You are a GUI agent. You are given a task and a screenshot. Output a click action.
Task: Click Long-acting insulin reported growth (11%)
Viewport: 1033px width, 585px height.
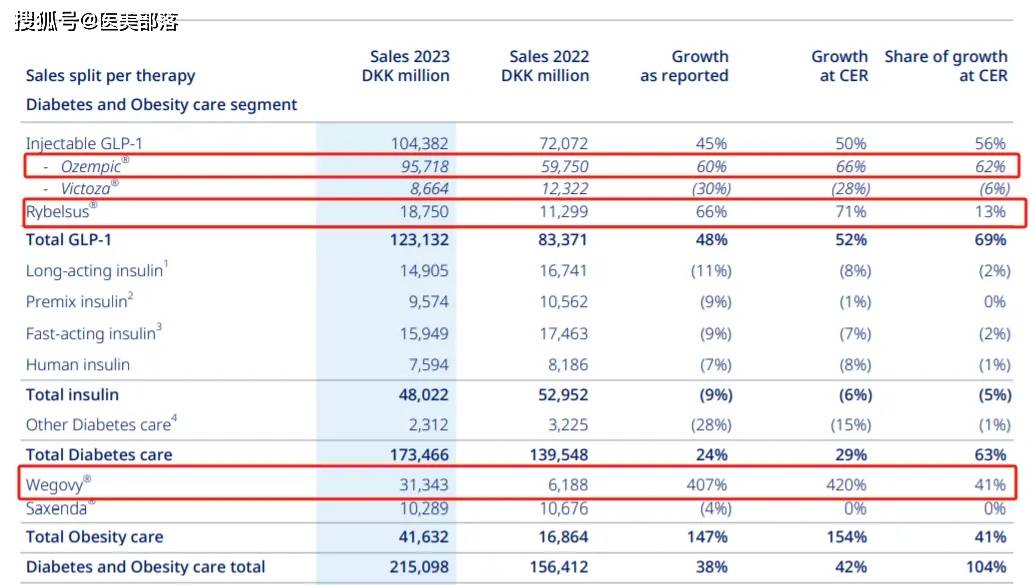coord(711,271)
